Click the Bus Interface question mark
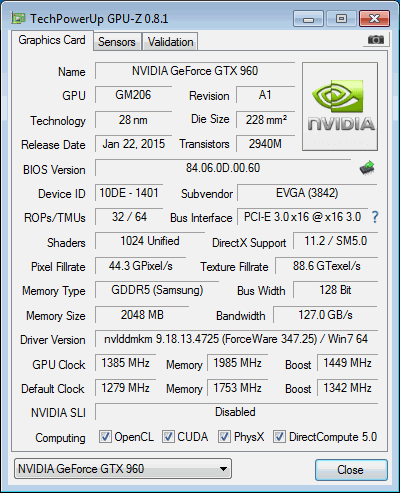The image size is (400, 493). [x=375, y=217]
